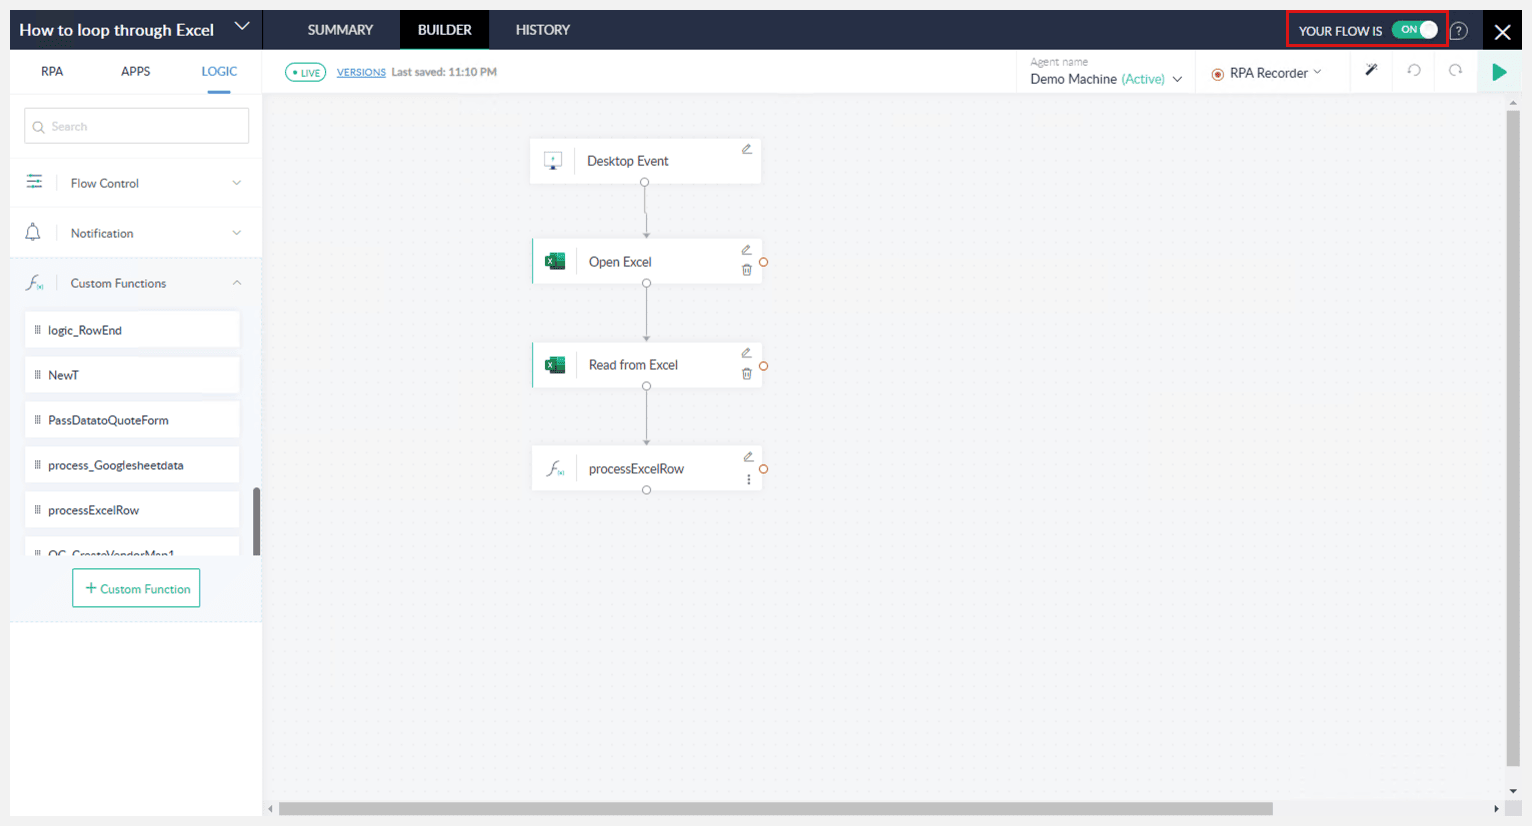The image size is (1532, 826).
Task: Click the canvas horizontal scrollbar
Action: coord(775,808)
